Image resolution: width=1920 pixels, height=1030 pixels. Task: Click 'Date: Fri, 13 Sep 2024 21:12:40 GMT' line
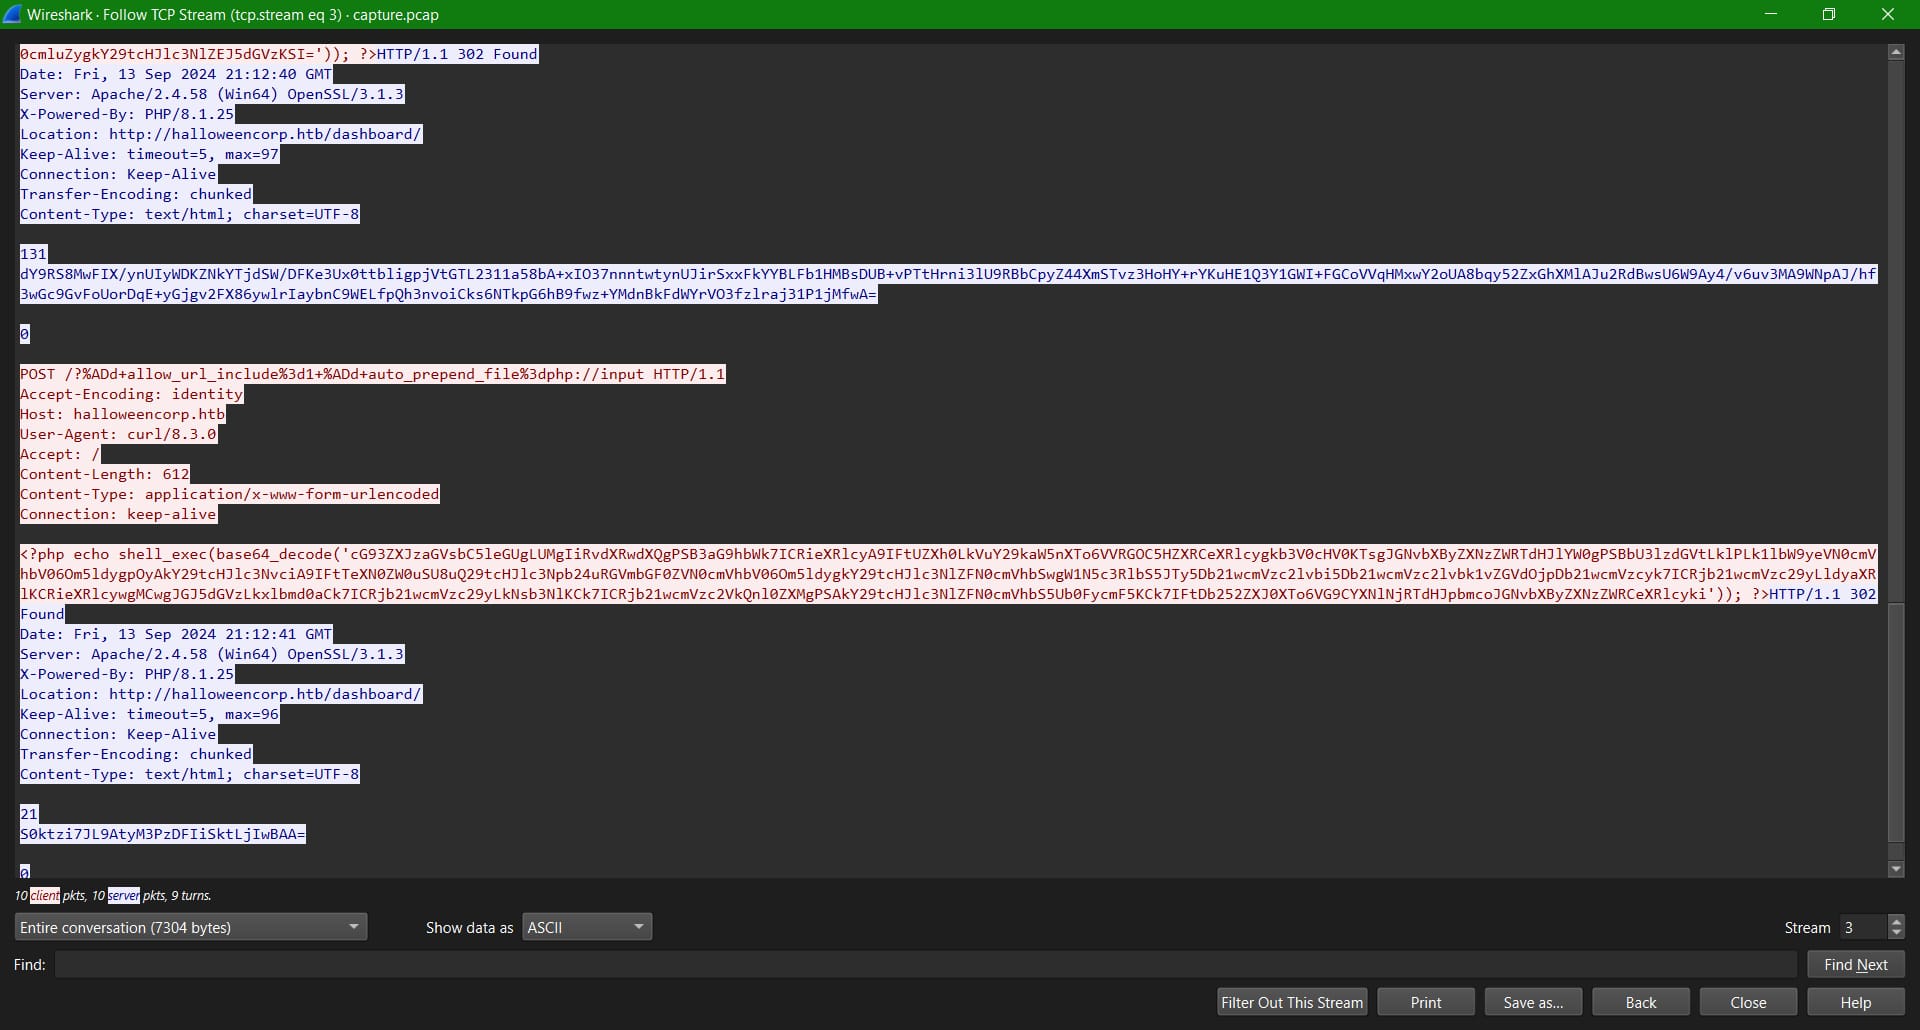pyautogui.click(x=176, y=74)
